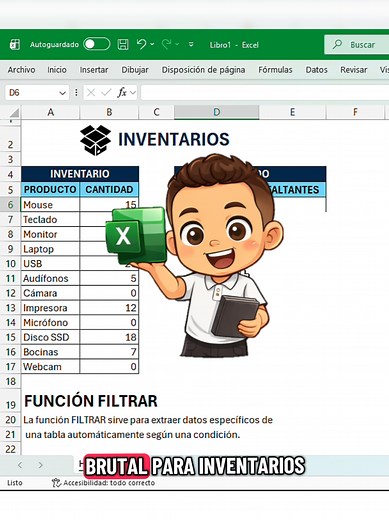Select the USB product cell
Image resolution: width=389 pixels, height=520 pixels.
point(50,263)
